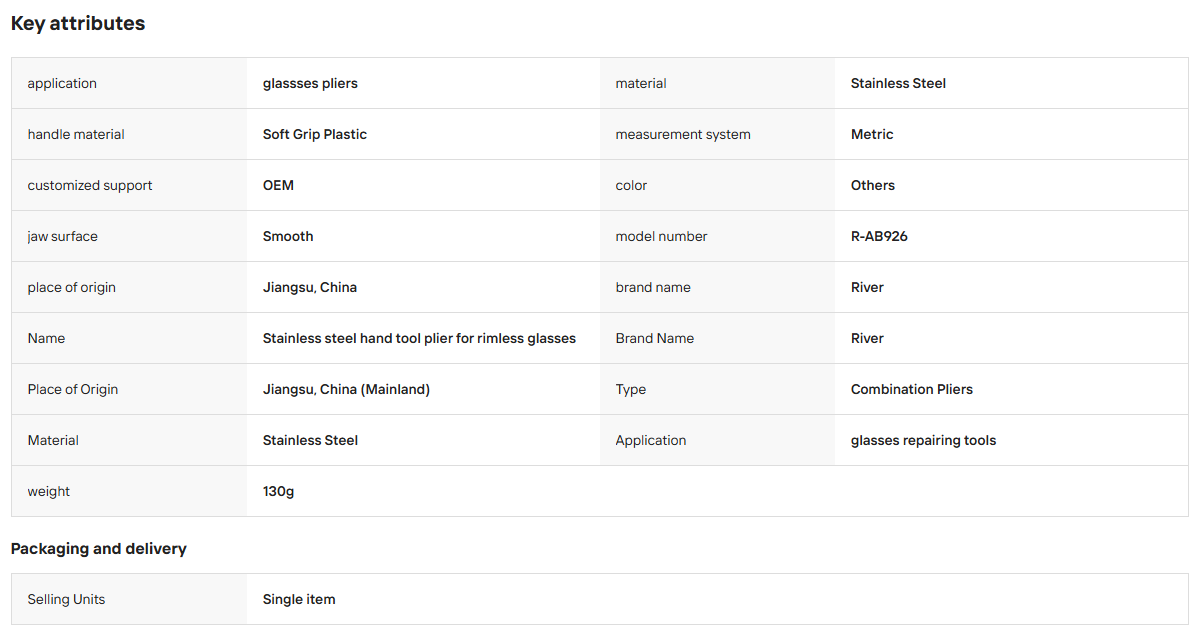This screenshot has width=1196, height=635.
Task: Select the 'Smooth' jaw surface value
Action: coord(288,236)
